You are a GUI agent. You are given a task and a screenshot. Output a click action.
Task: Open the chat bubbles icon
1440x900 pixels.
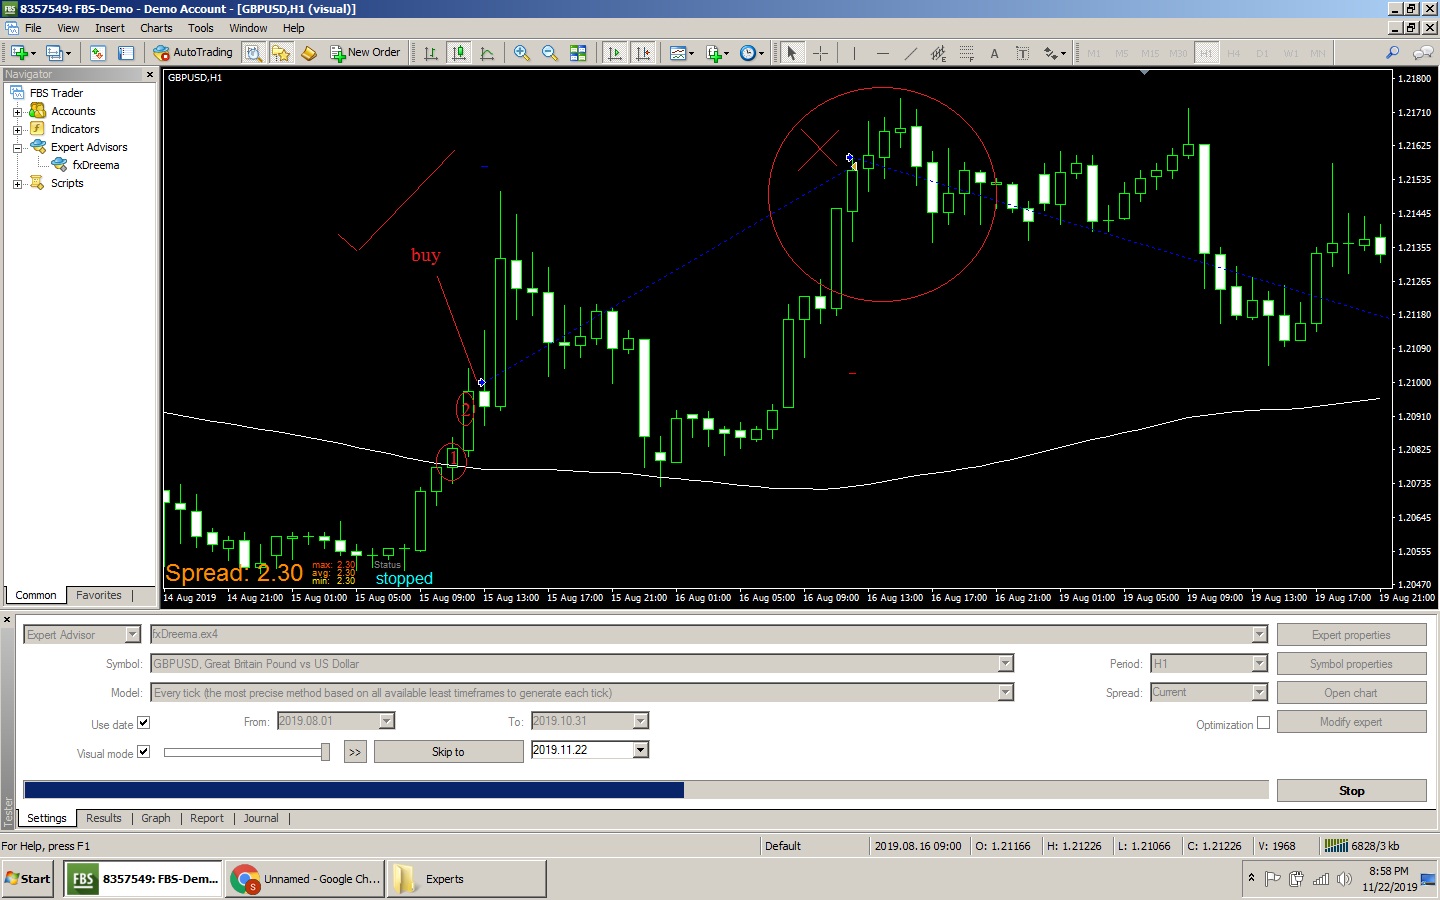click(1423, 53)
